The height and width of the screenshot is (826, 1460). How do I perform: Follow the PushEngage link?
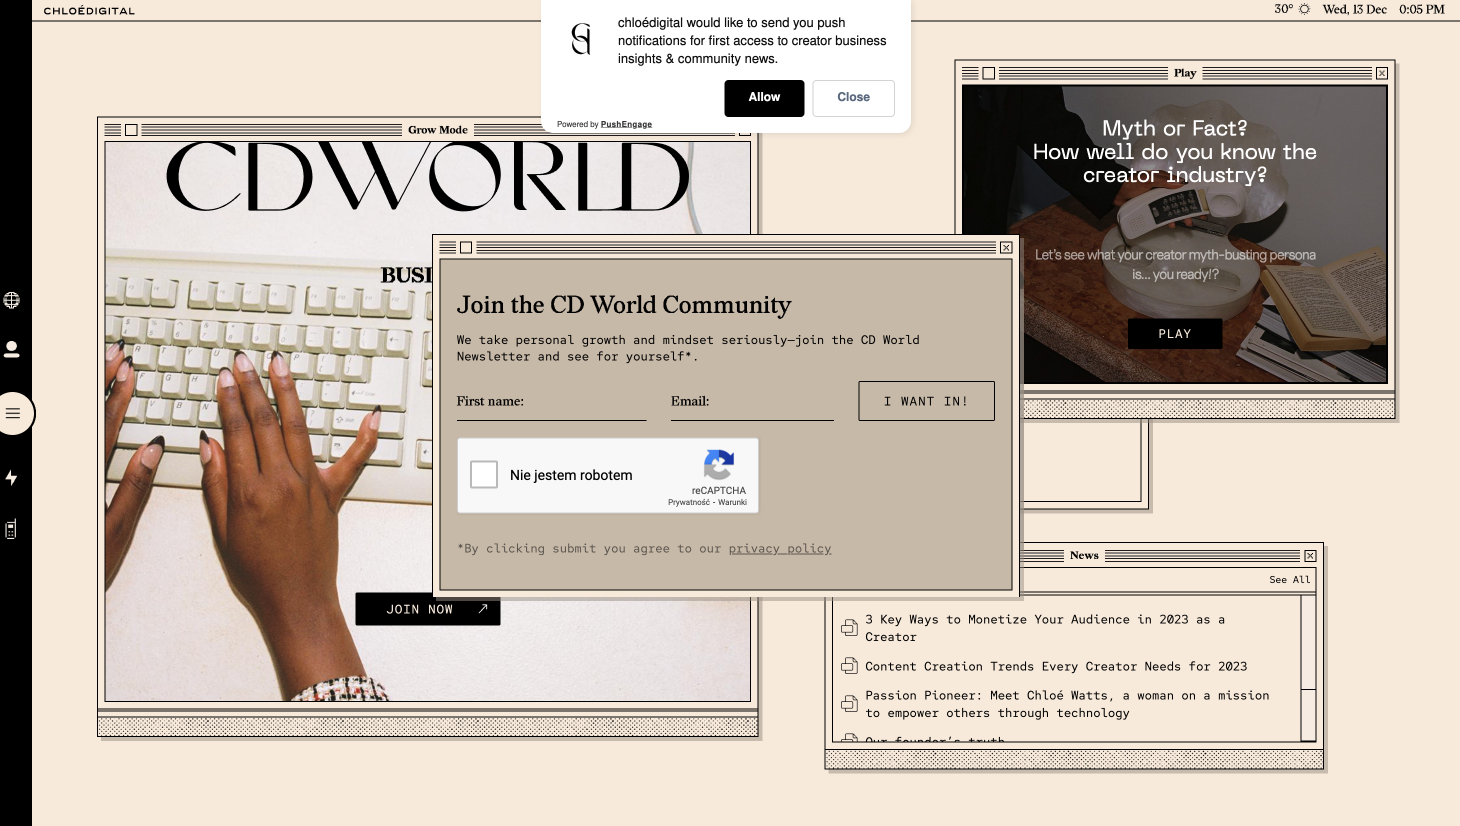(x=626, y=125)
